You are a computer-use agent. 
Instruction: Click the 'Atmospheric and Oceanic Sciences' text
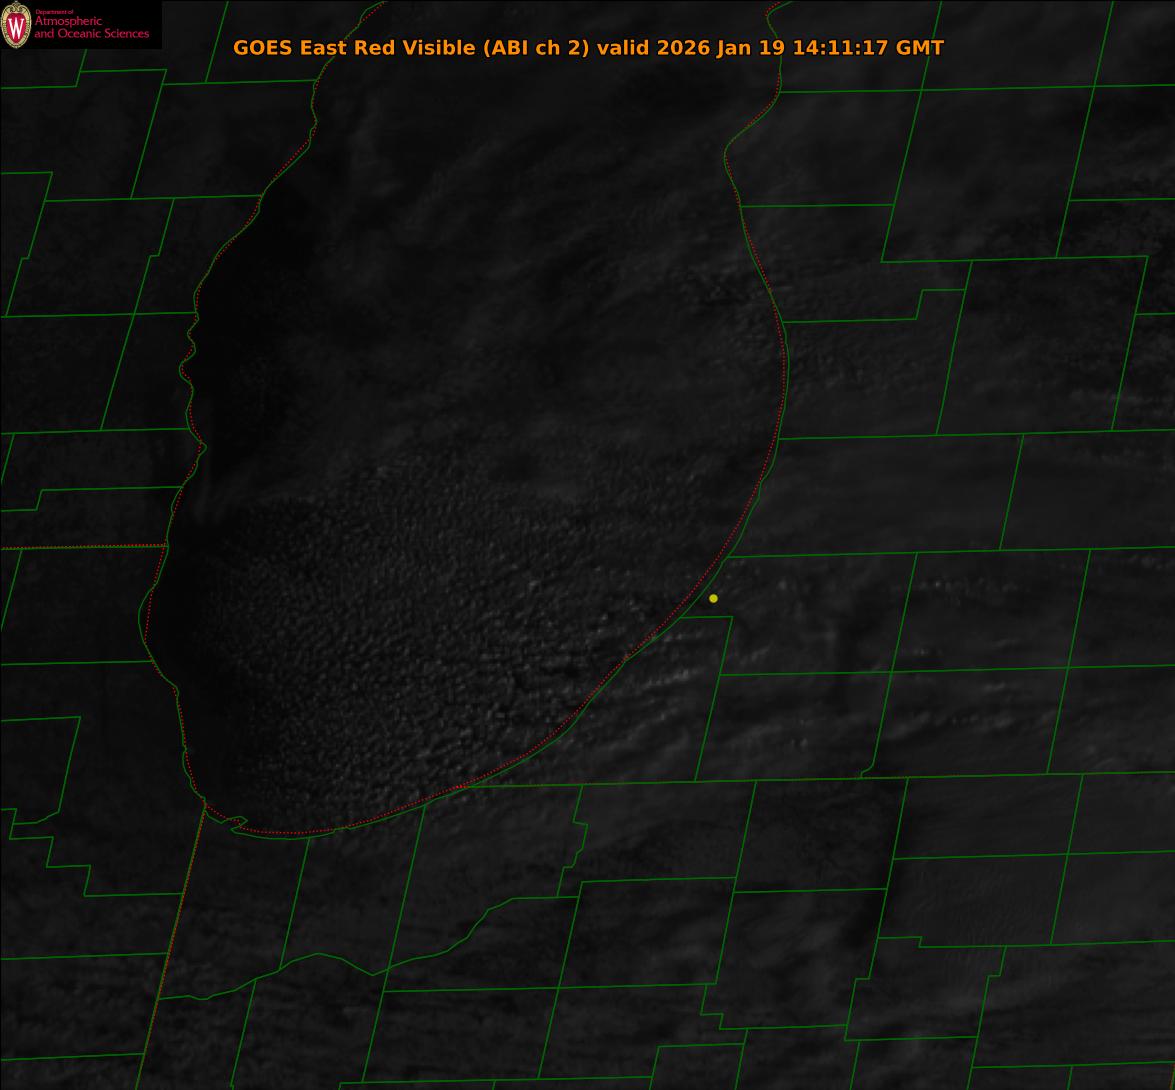(x=91, y=28)
